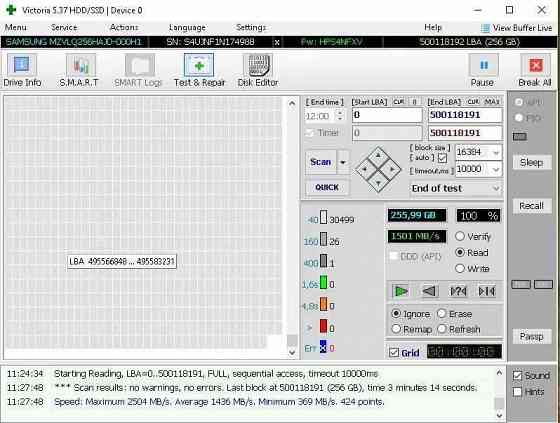Open the S.M.A.R.T attributes view
Screen dimensions: 560x423
pyautogui.click(x=80, y=70)
